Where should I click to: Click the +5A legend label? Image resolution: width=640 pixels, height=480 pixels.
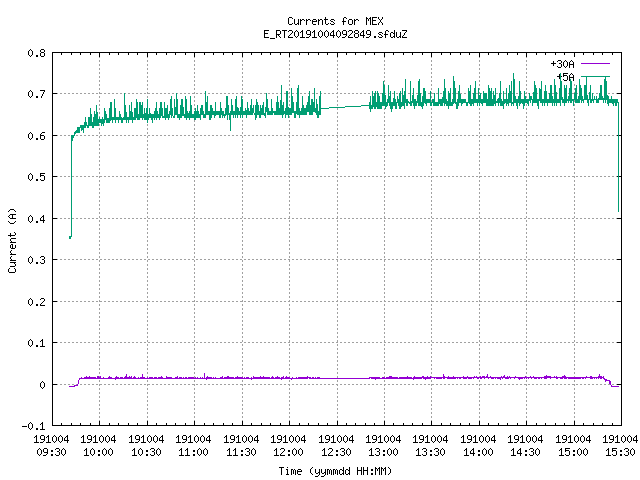565,77
